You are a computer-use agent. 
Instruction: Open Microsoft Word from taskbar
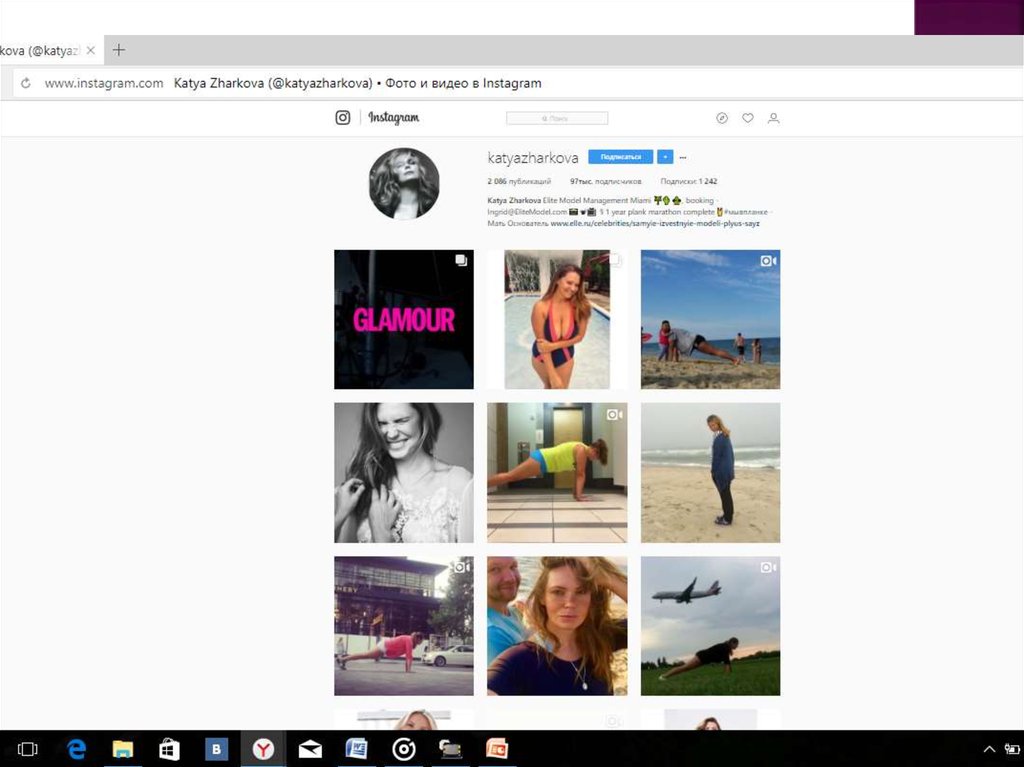(x=357, y=749)
